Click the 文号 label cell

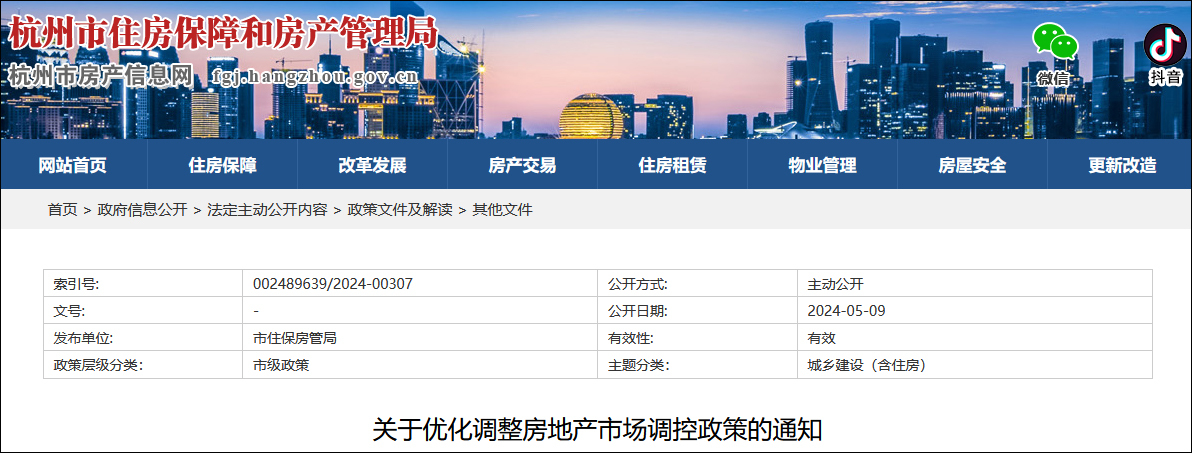(x=143, y=311)
